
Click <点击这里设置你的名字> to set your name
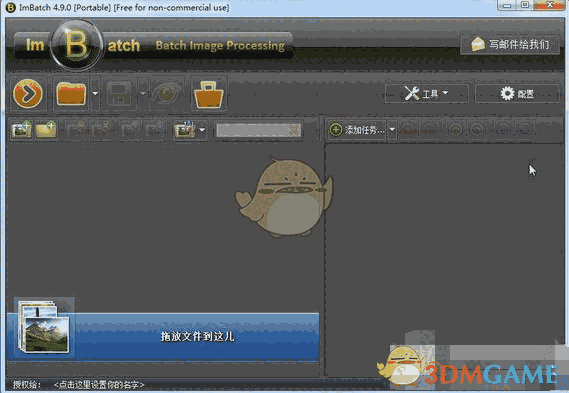(99, 384)
